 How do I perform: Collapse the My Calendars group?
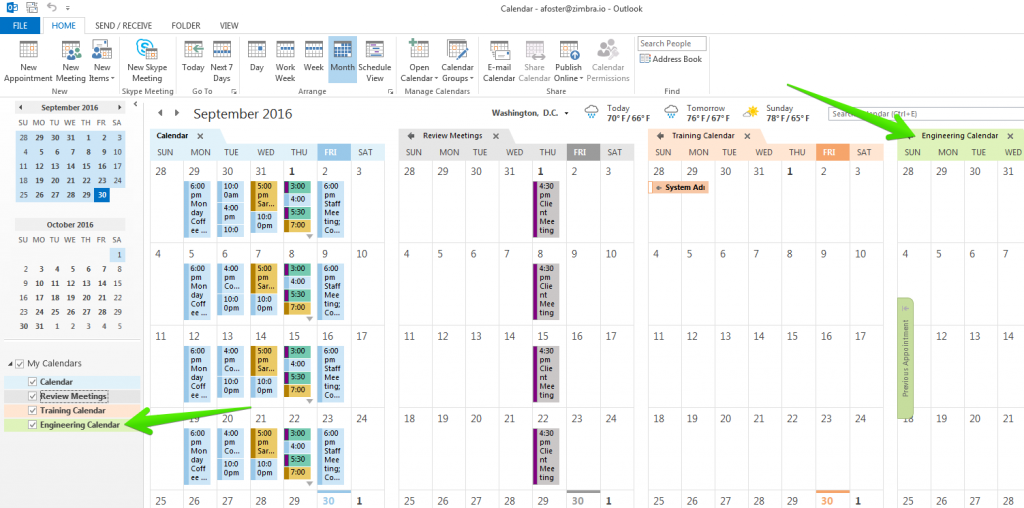pos(10,364)
